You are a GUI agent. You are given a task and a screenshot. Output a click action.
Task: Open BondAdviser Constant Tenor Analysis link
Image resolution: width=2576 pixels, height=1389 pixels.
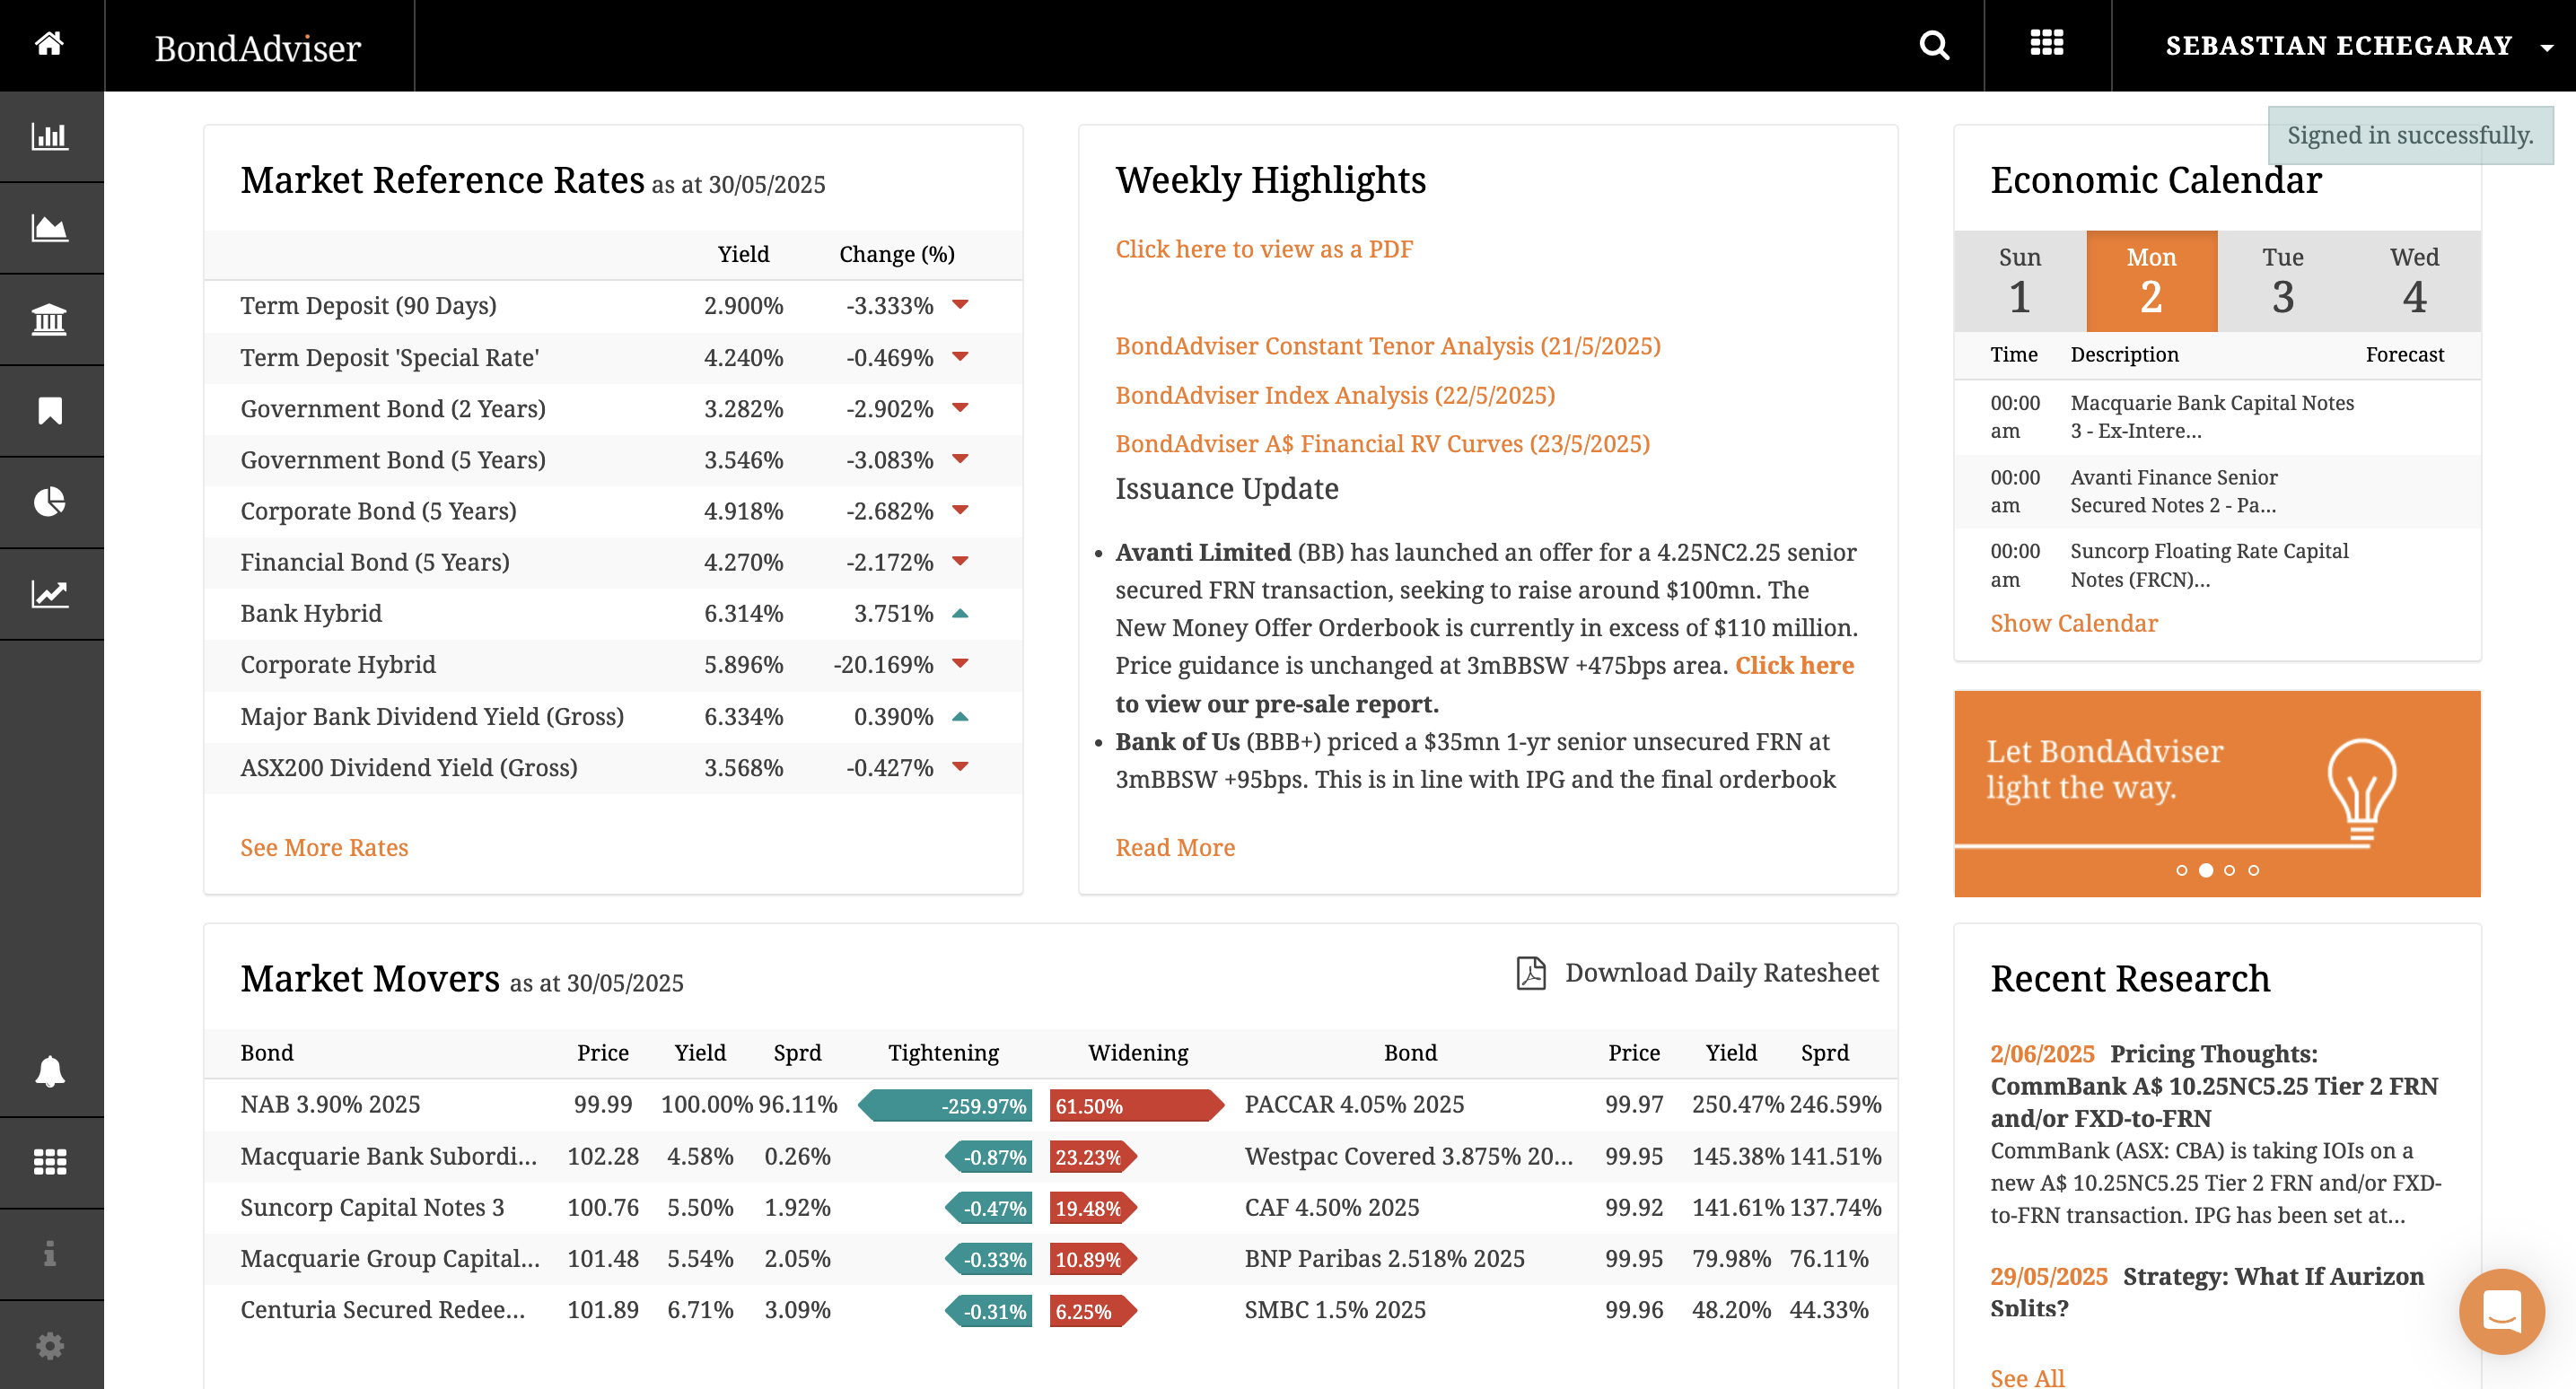(1388, 346)
